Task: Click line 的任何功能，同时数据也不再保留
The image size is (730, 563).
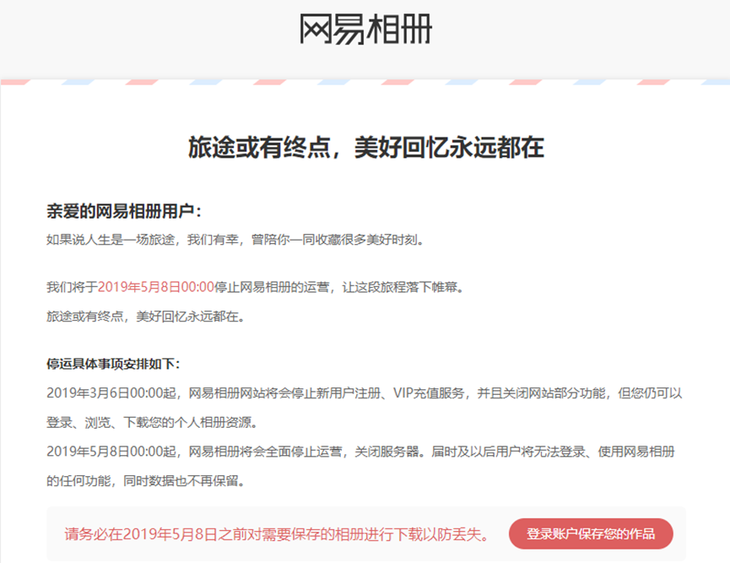Action: pos(146,481)
